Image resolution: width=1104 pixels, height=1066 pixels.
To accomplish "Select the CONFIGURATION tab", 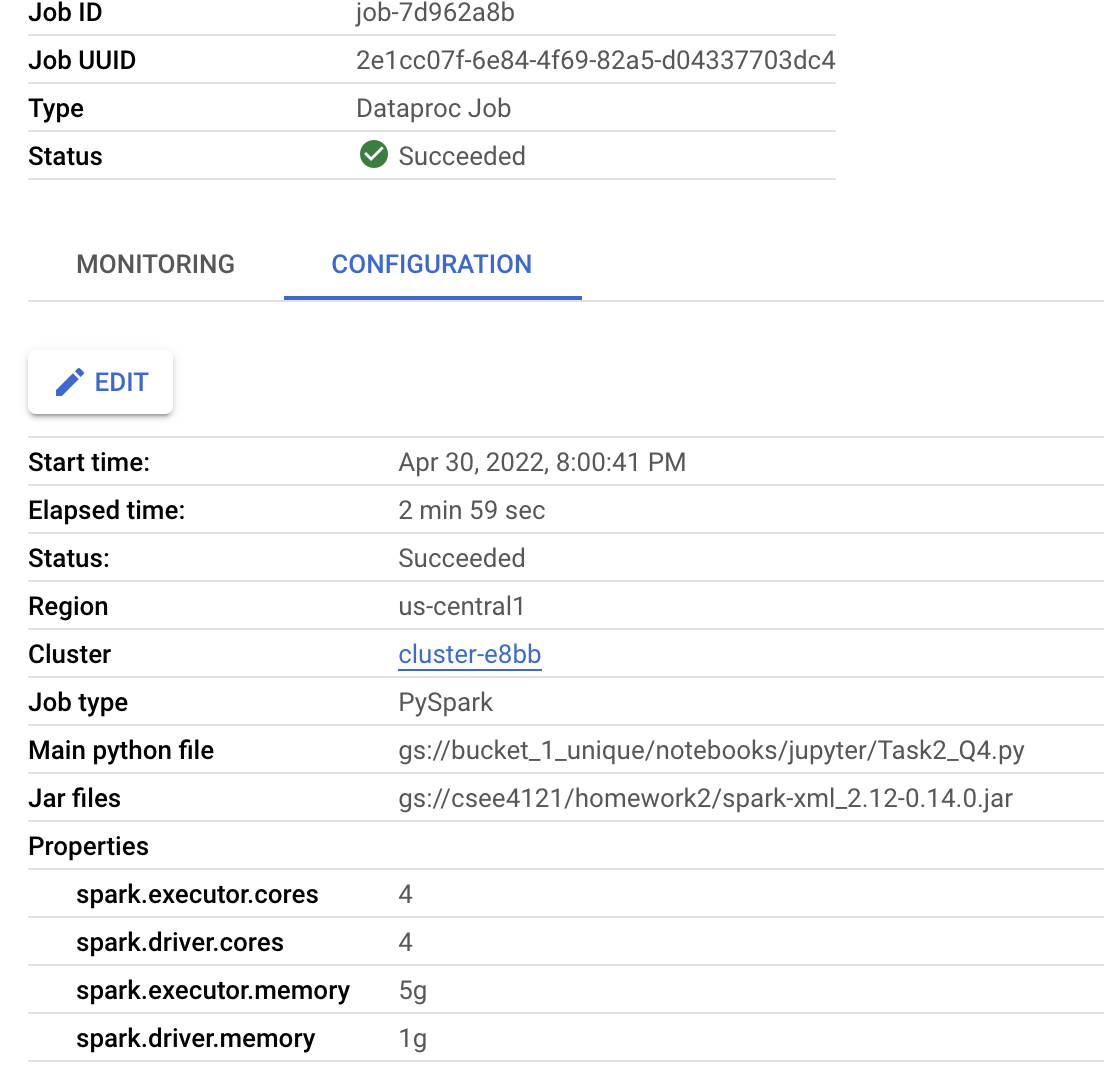I will 432,264.
